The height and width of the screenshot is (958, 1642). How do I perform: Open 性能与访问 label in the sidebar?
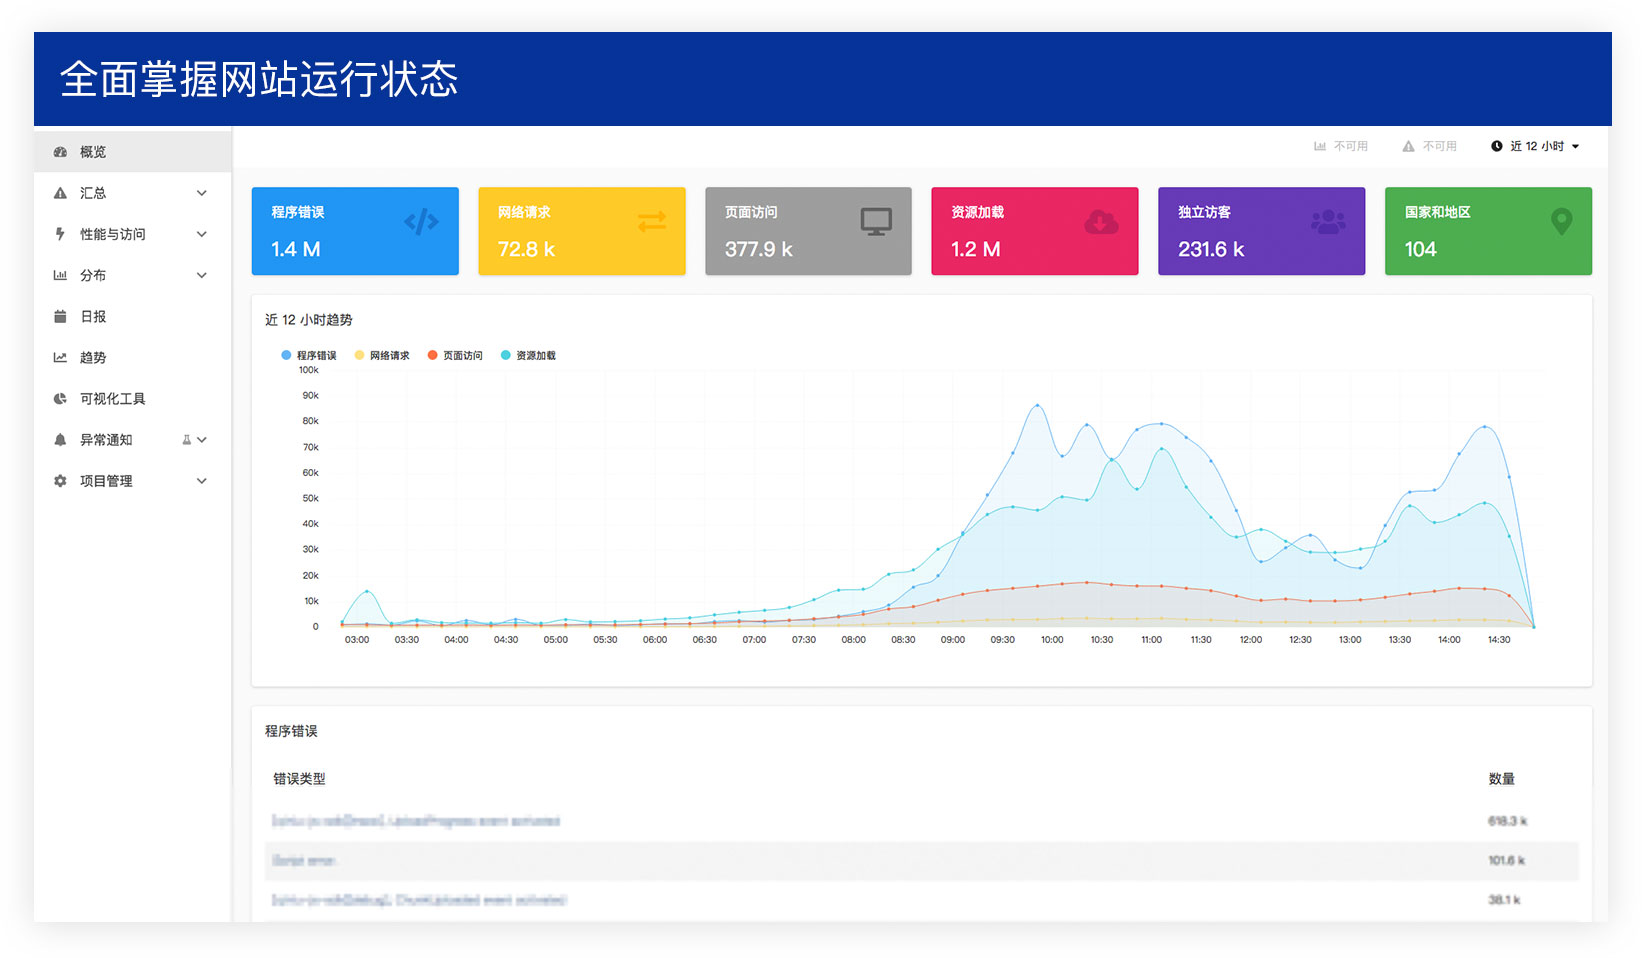[x=113, y=234]
